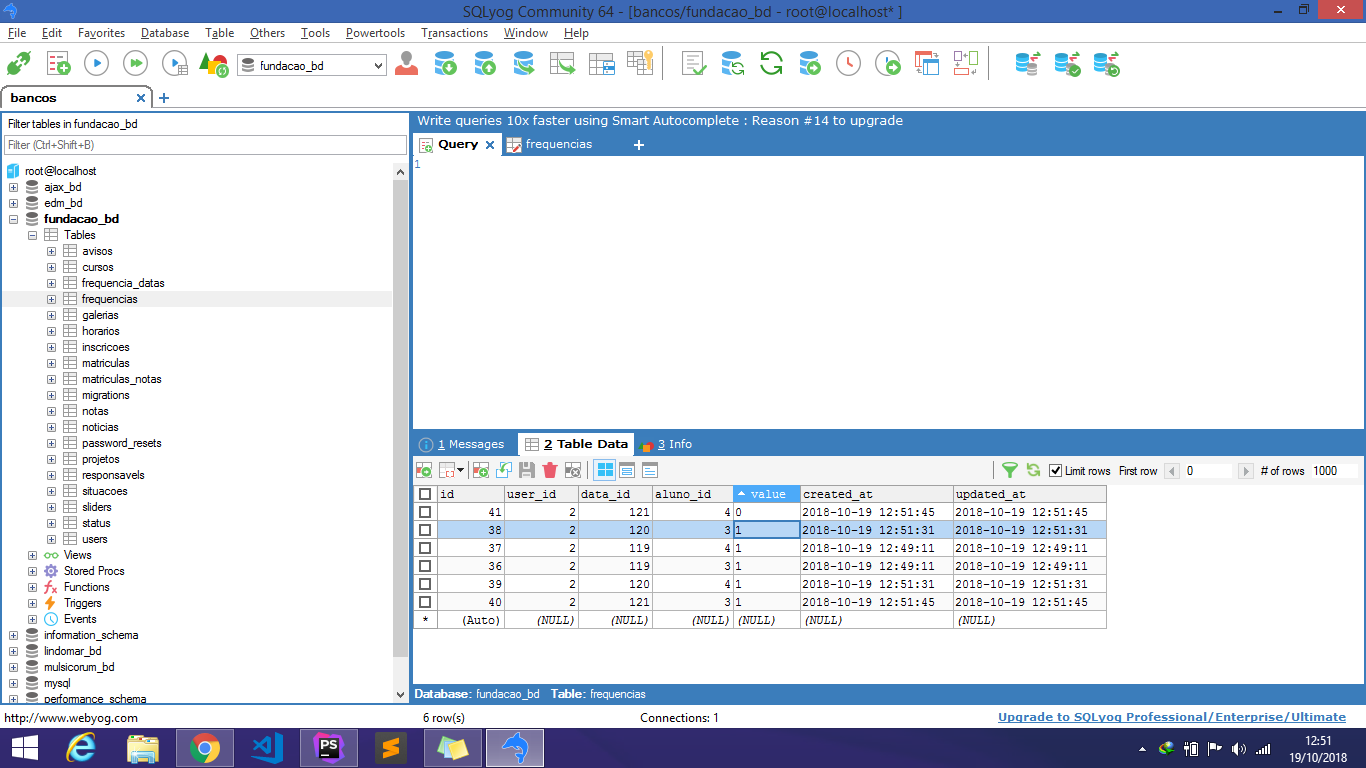Open the Powertools menu
Viewport: 1366px width, 768px height.
pyautogui.click(x=375, y=33)
